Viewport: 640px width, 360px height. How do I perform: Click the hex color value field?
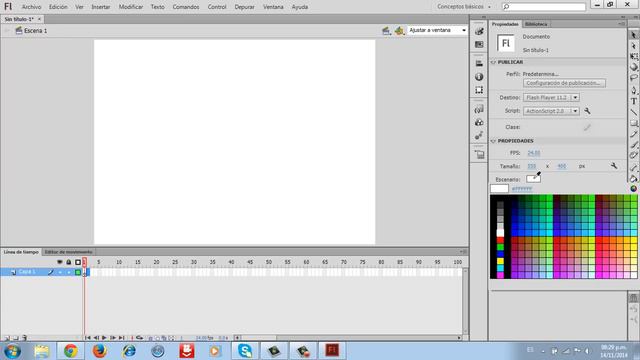pos(522,189)
